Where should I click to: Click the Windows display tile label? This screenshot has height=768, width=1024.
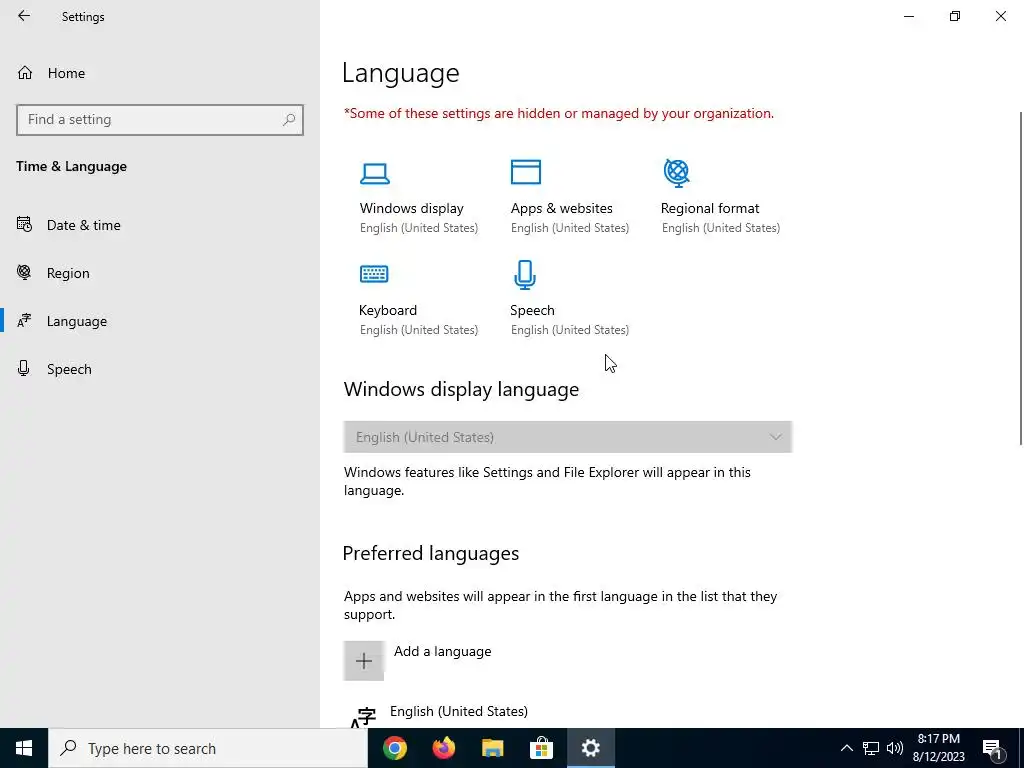411,208
